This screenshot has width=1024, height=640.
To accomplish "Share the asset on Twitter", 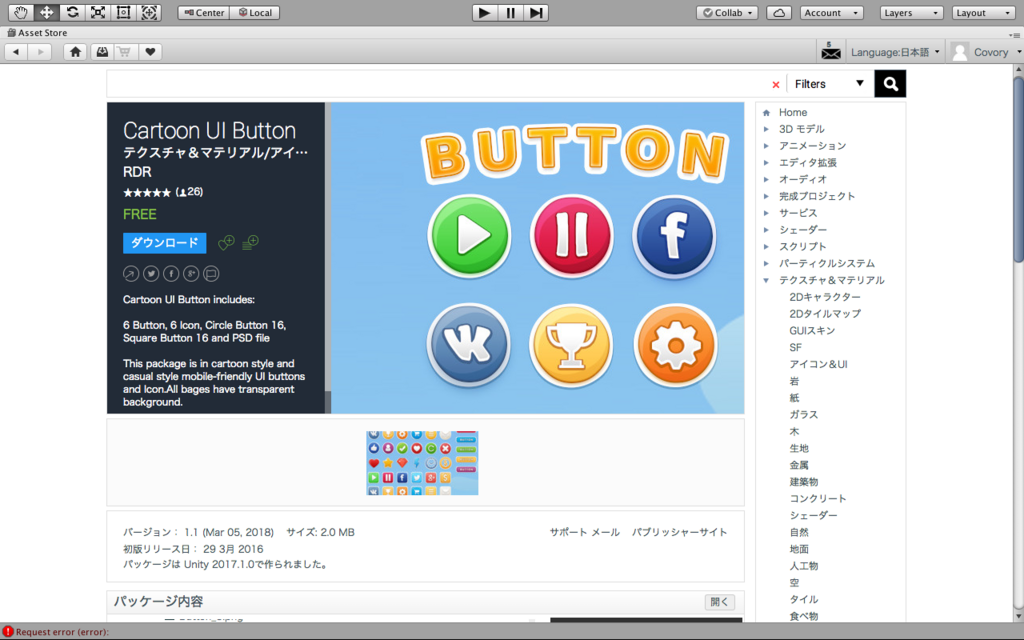I will [x=151, y=274].
